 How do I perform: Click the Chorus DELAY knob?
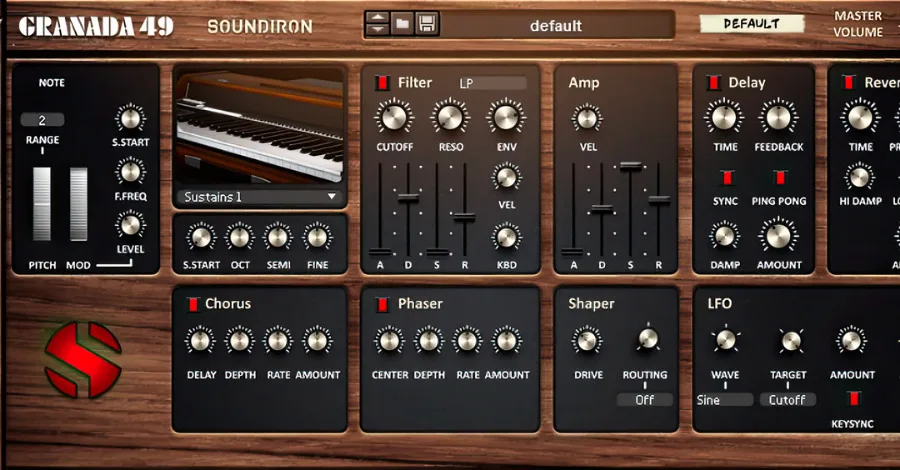(200, 341)
